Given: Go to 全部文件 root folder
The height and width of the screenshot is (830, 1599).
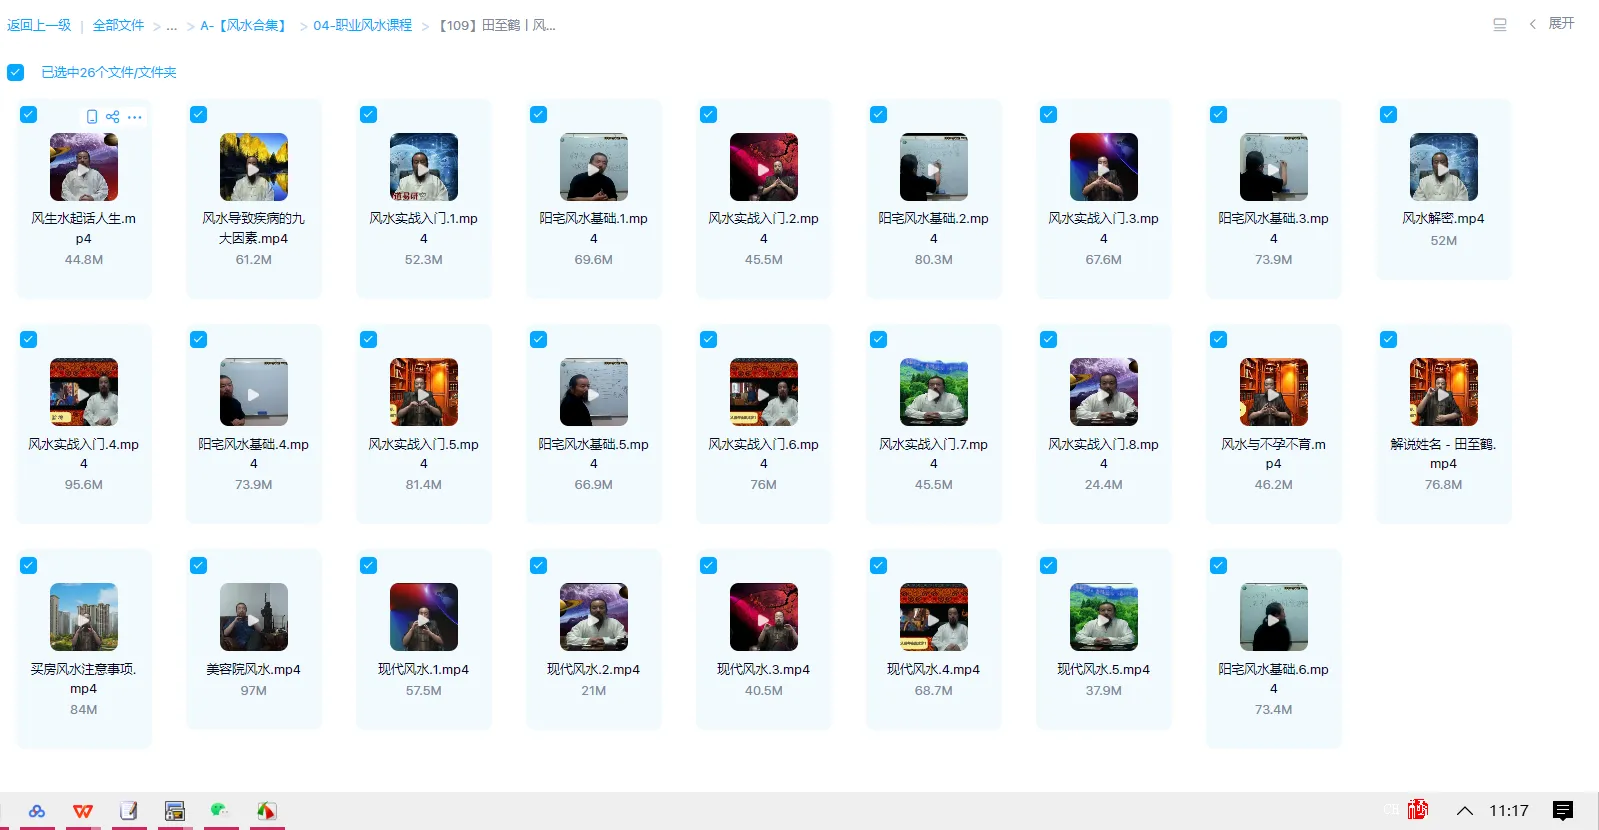Looking at the screenshot, I should (118, 25).
